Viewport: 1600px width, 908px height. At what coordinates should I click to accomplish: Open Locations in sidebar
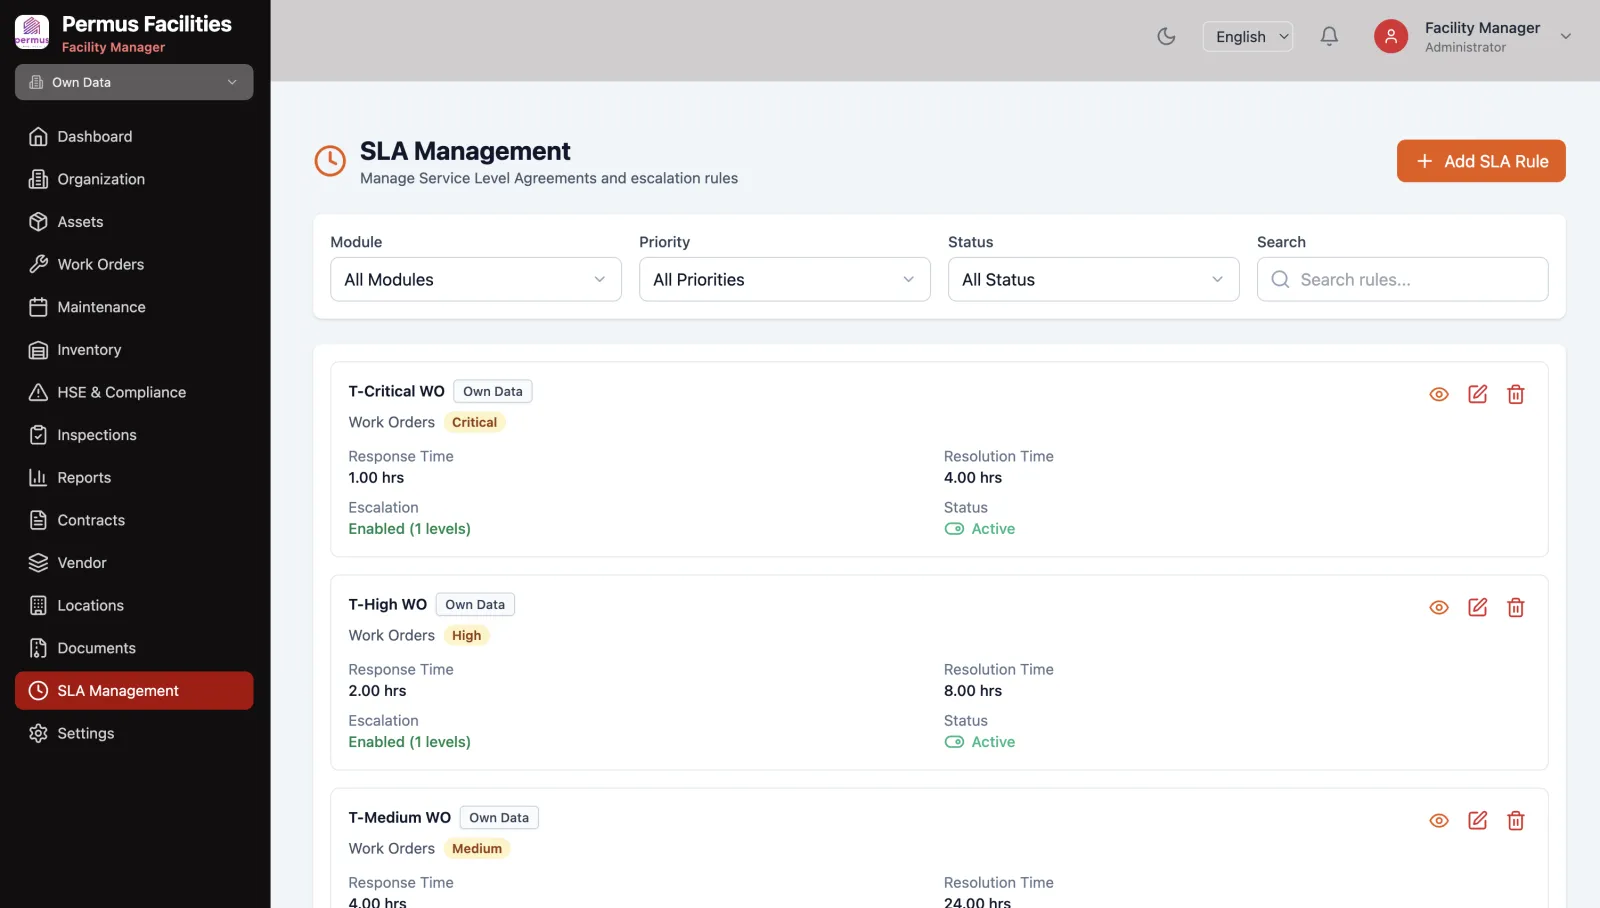[134, 606]
